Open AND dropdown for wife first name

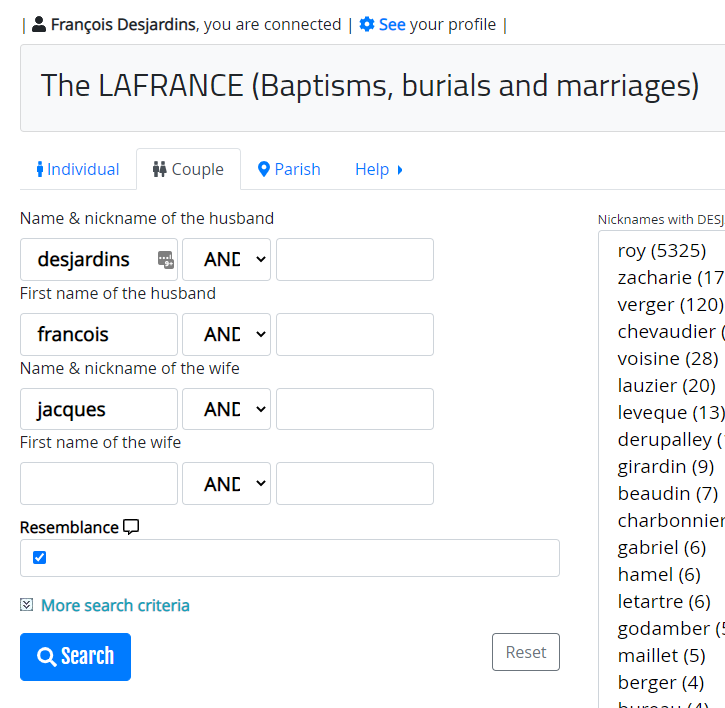point(227,484)
